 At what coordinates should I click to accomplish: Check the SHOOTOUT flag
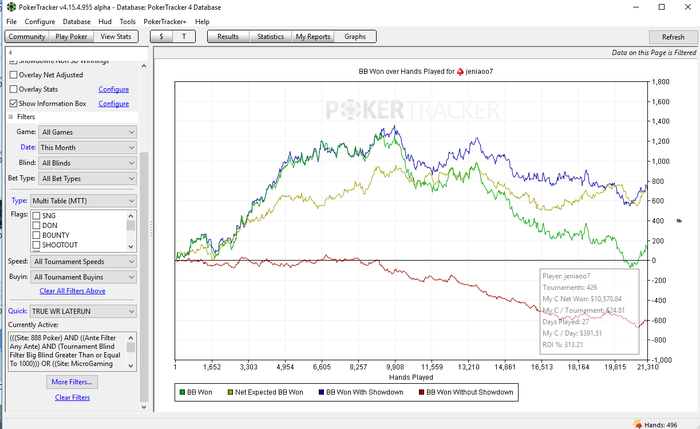[x=36, y=245]
